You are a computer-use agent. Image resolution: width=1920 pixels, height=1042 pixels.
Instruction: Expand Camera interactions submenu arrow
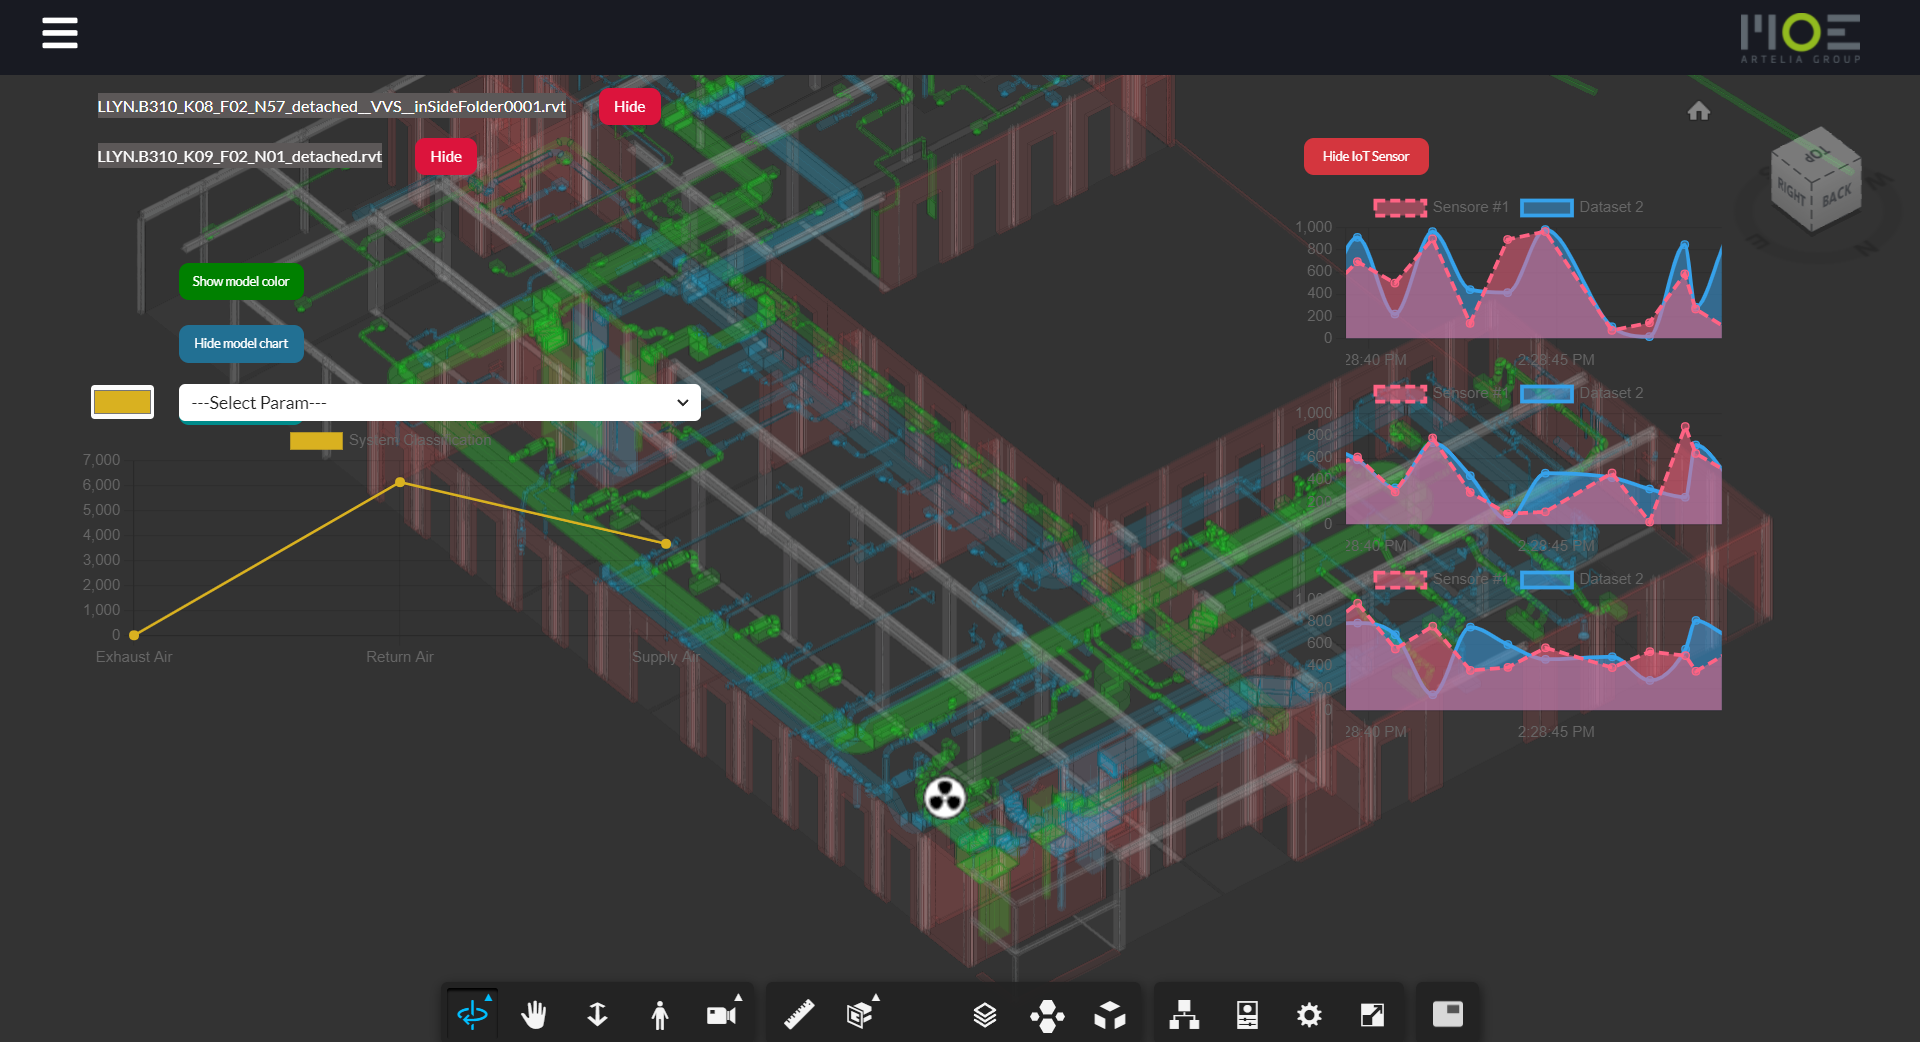point(739,997)
